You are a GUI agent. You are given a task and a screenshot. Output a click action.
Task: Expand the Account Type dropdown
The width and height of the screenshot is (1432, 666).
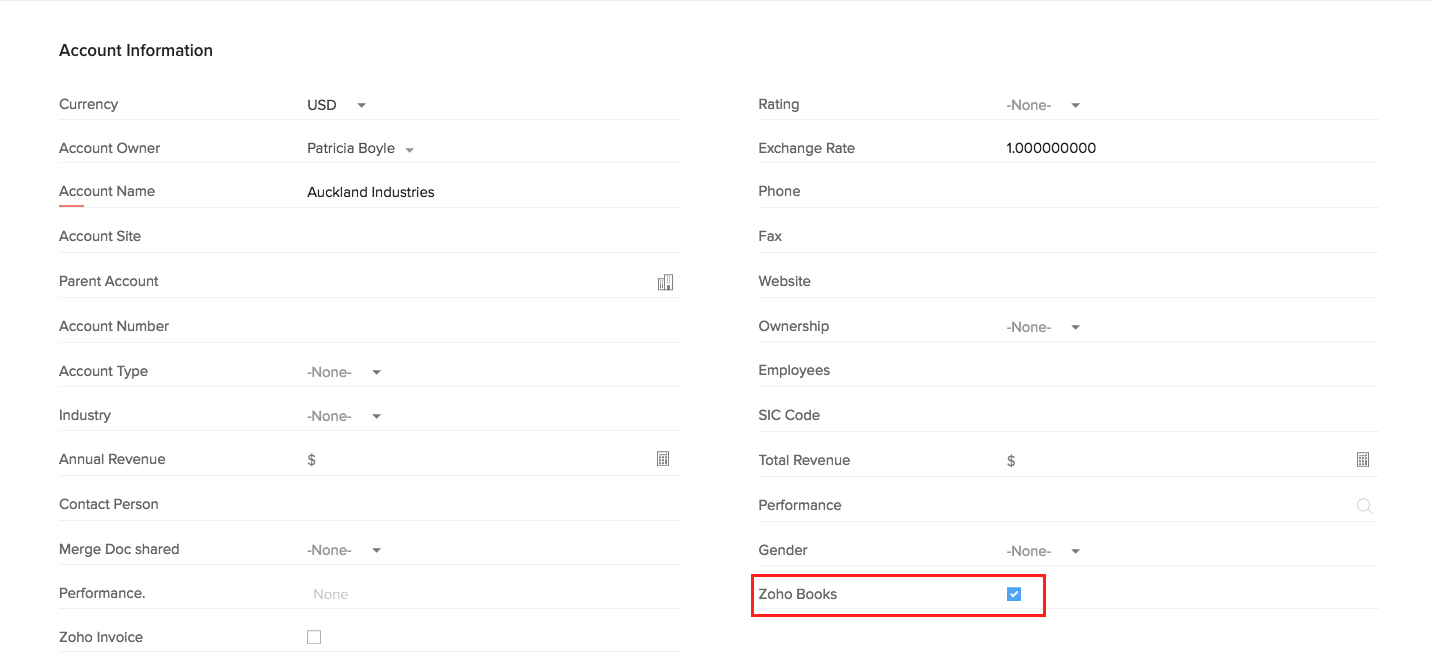point(345,371)
